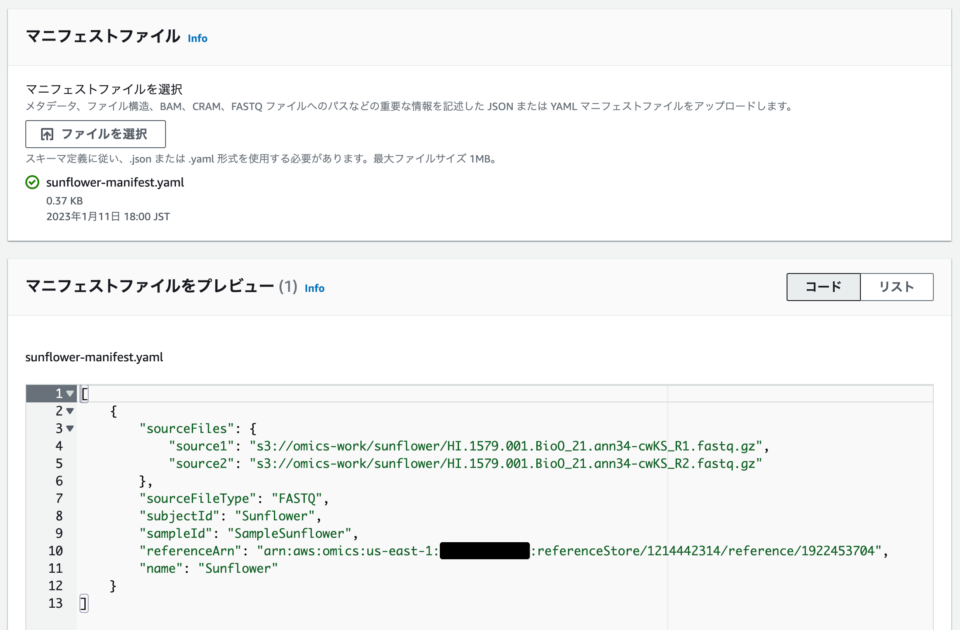Screen dimensions: 960x630
Task: Click line number 13 in gutter
Action: (56, 604)
